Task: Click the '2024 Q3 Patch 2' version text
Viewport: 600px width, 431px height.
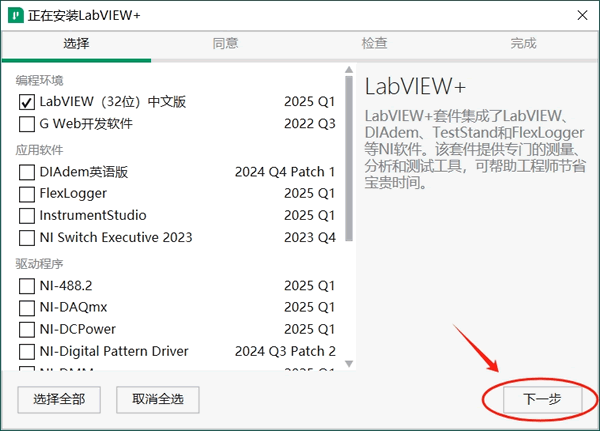Action: pos(285,351)
